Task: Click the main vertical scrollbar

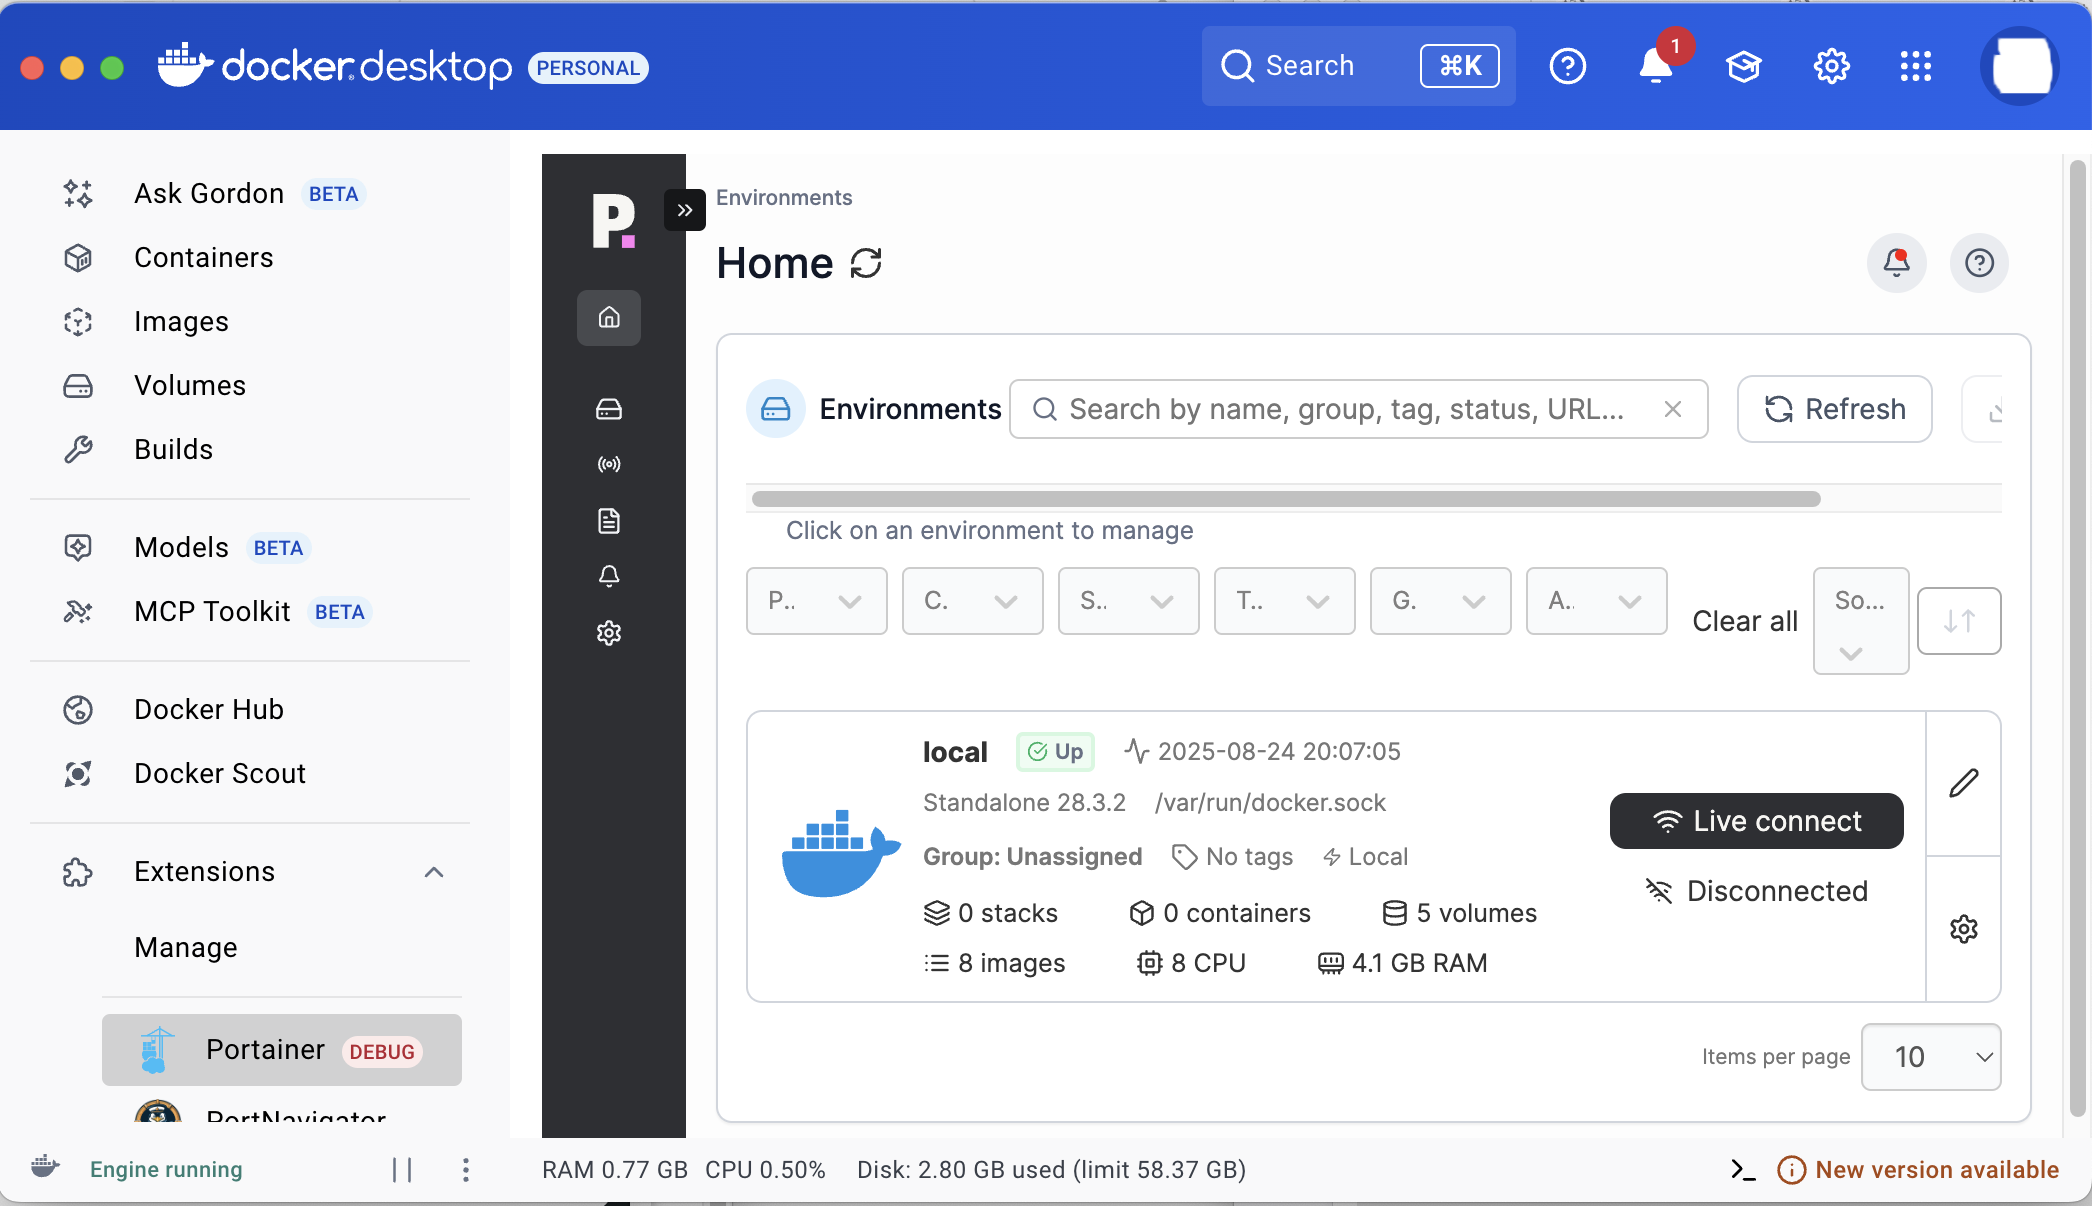Action: point(2078,638)
